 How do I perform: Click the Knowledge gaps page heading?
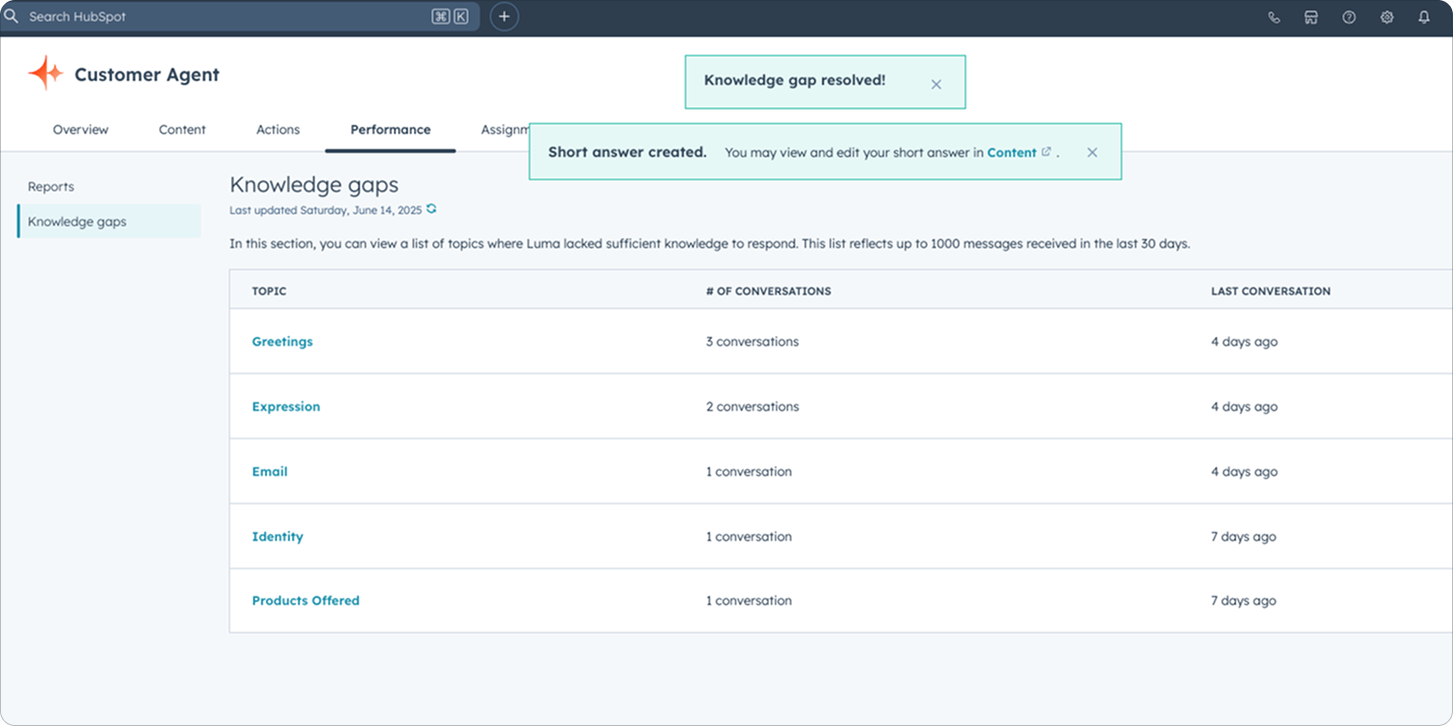point(314,185)
